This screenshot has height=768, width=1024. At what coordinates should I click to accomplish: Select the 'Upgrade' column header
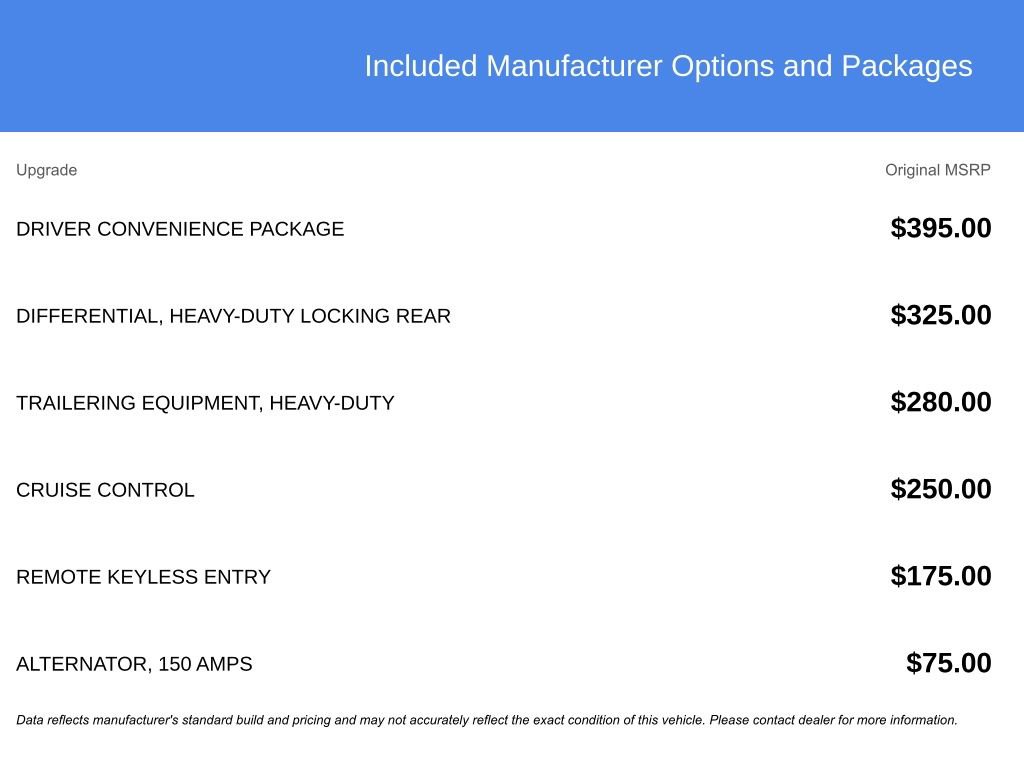tap(46, 170)
